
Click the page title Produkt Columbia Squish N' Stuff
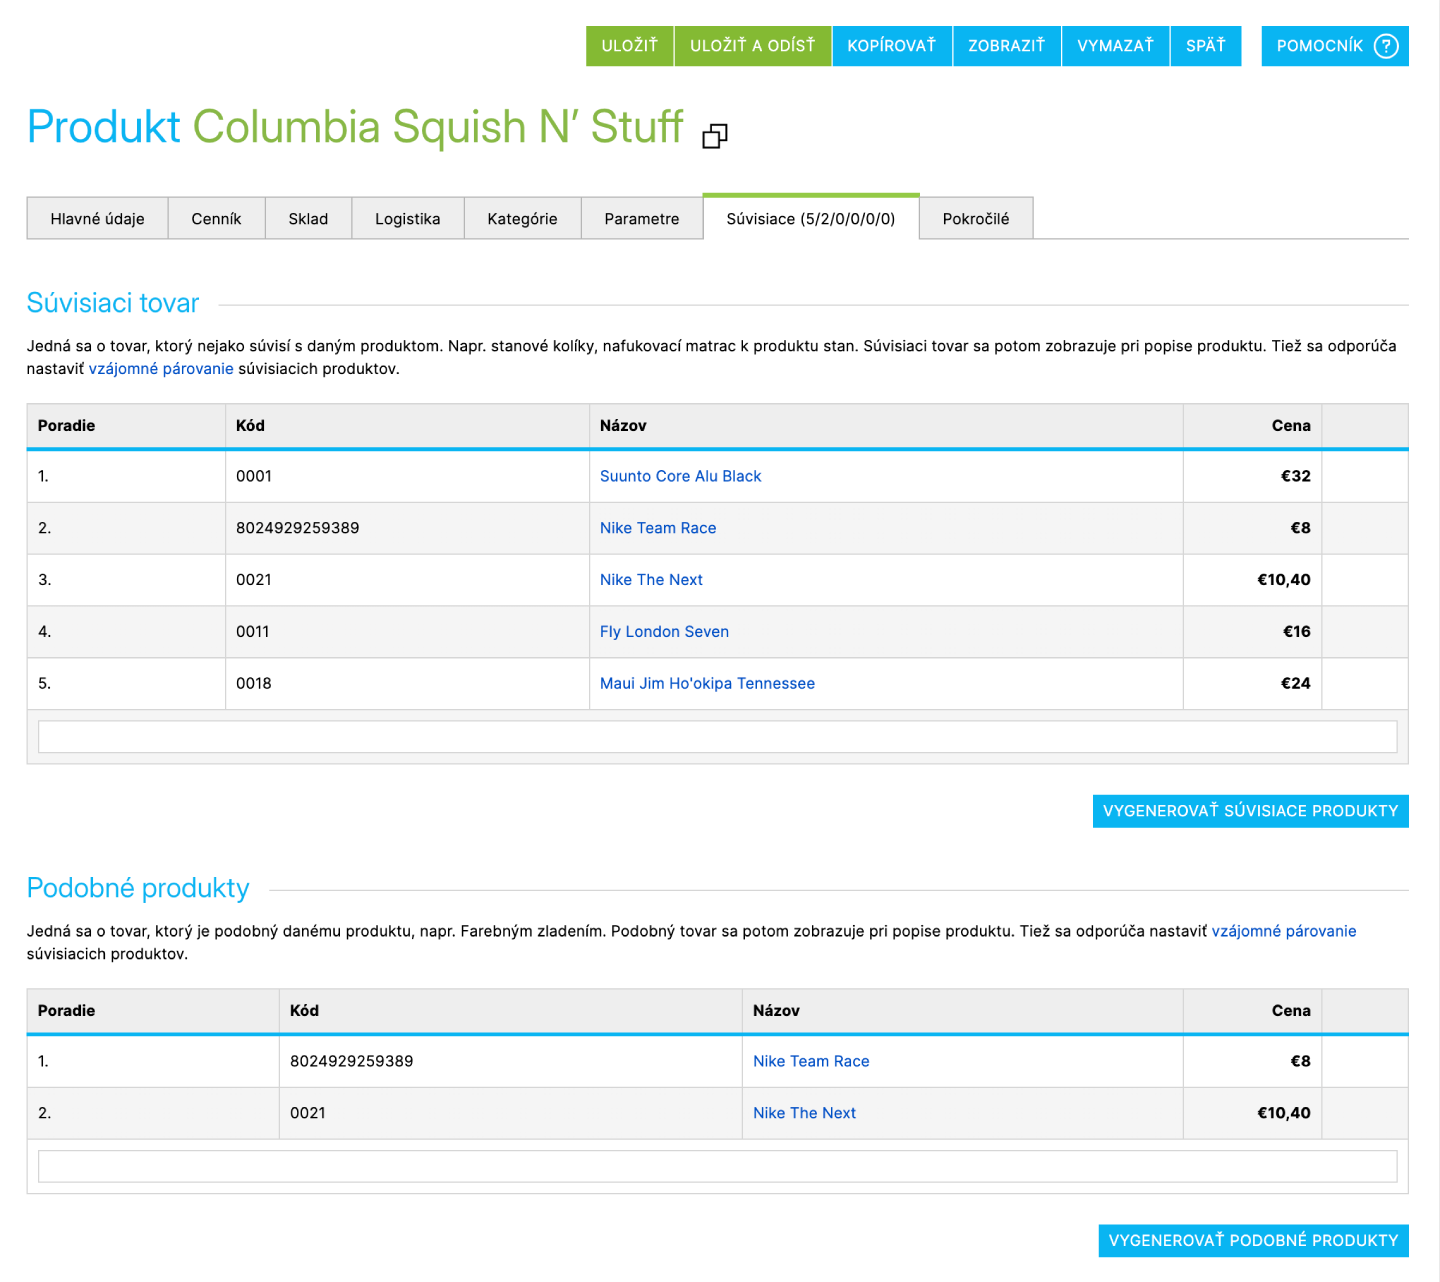[x=355, y=127]
